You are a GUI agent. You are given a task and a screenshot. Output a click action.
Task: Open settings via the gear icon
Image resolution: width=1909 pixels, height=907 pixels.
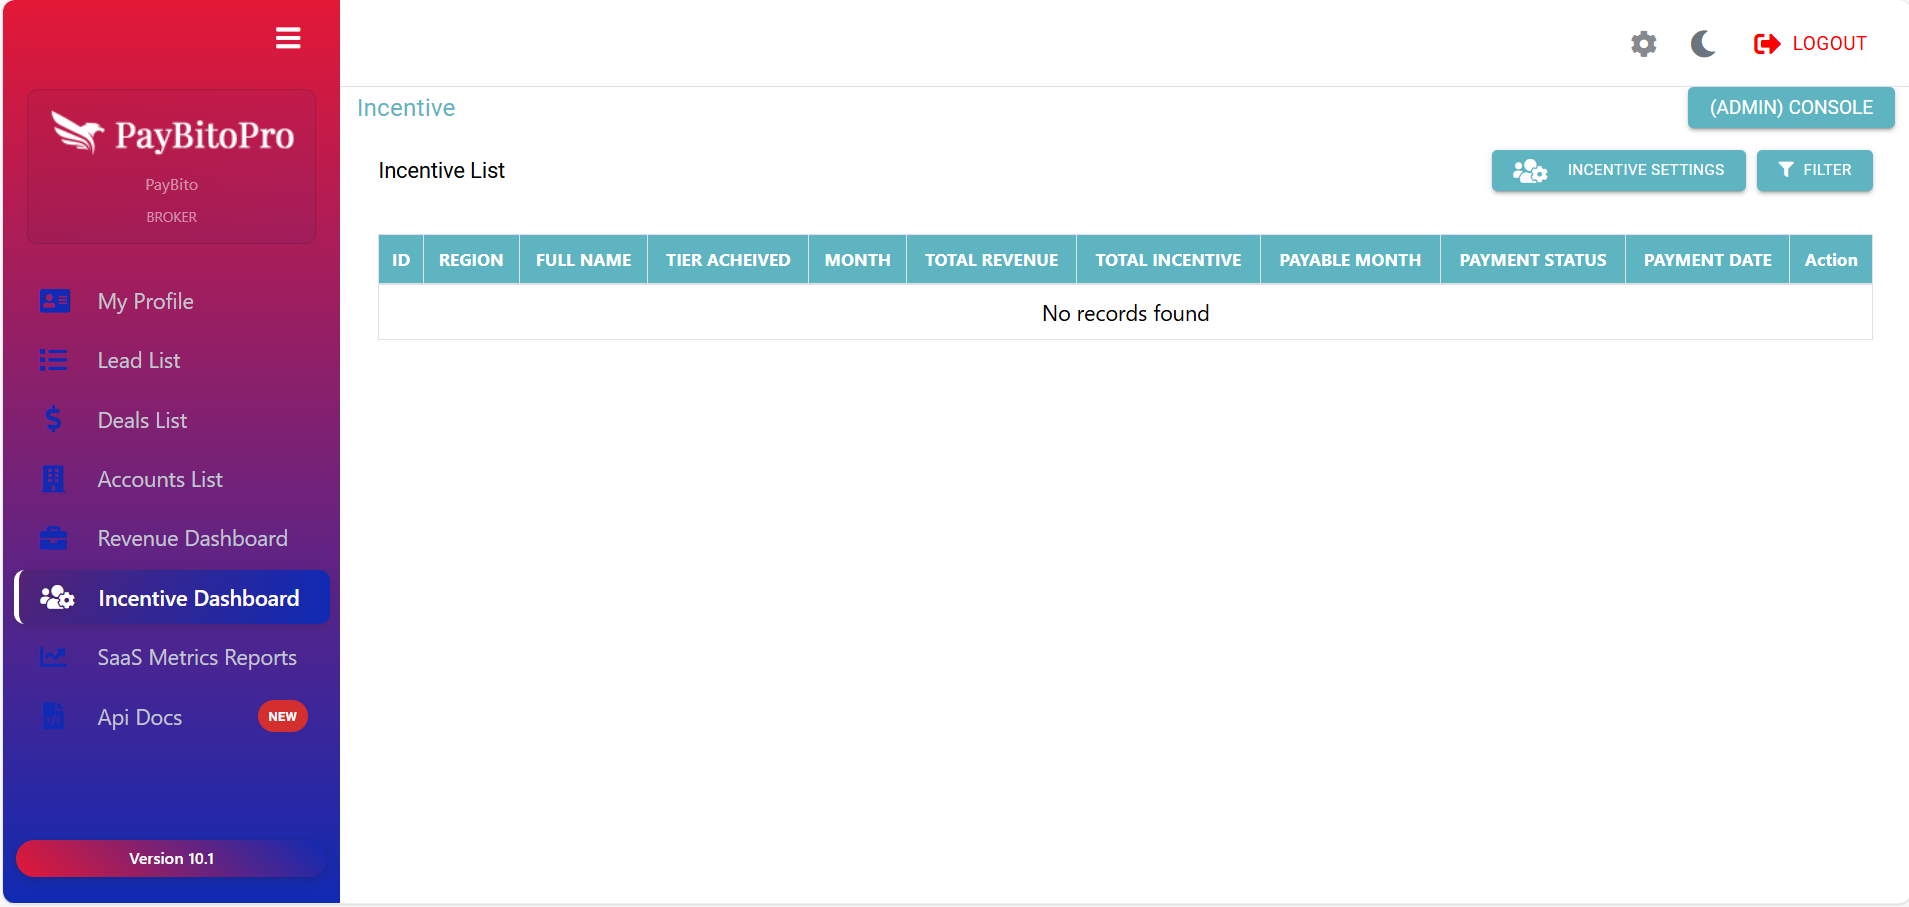1643,44
